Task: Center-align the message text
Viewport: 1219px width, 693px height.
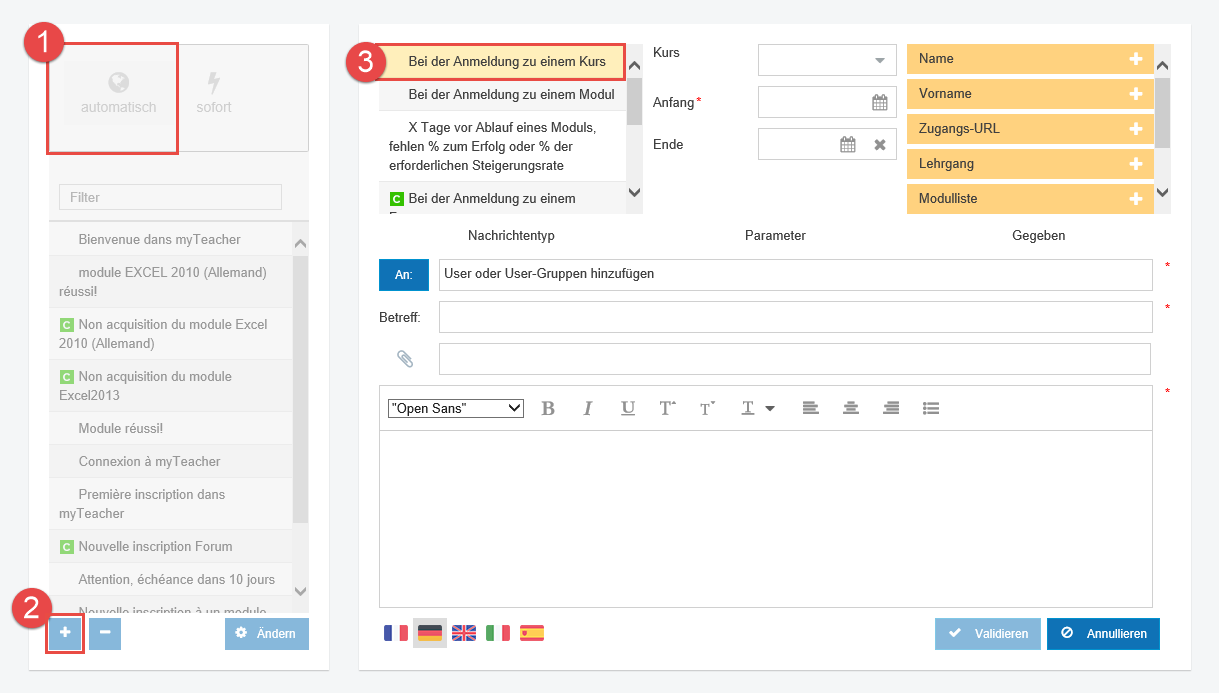Action: (851, 408)
